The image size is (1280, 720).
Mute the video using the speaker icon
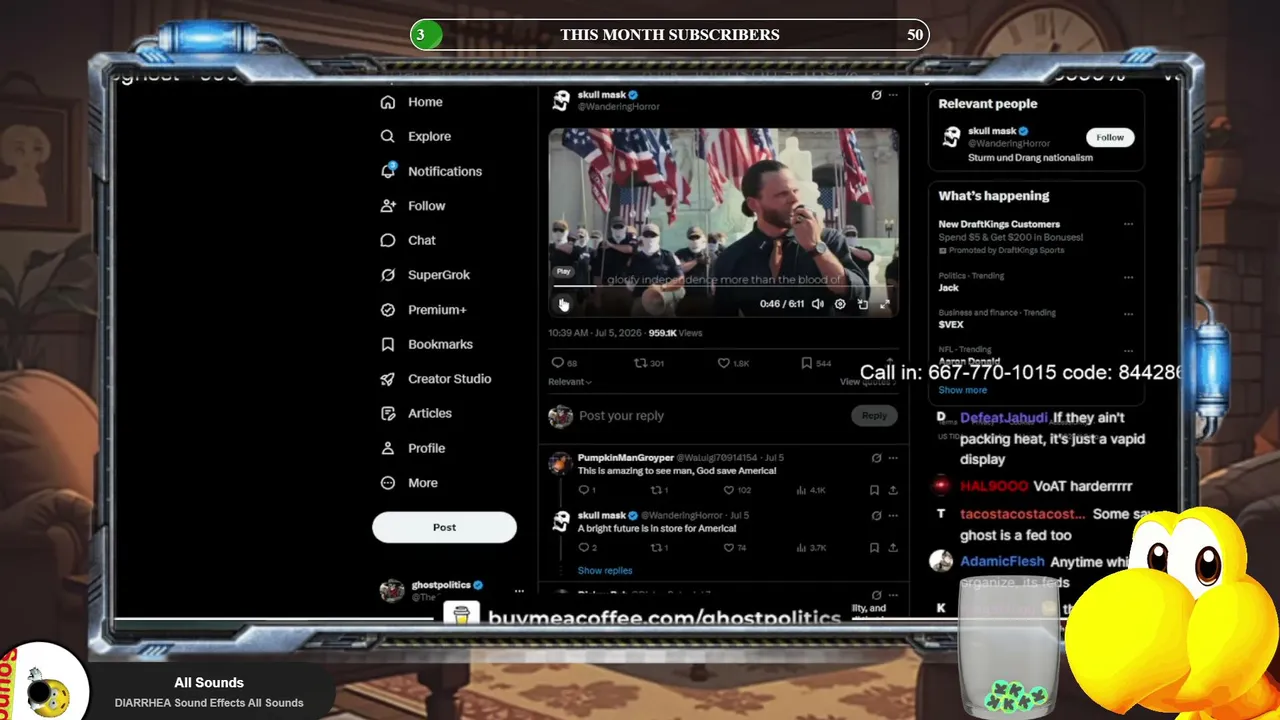(x=818, y=304)
